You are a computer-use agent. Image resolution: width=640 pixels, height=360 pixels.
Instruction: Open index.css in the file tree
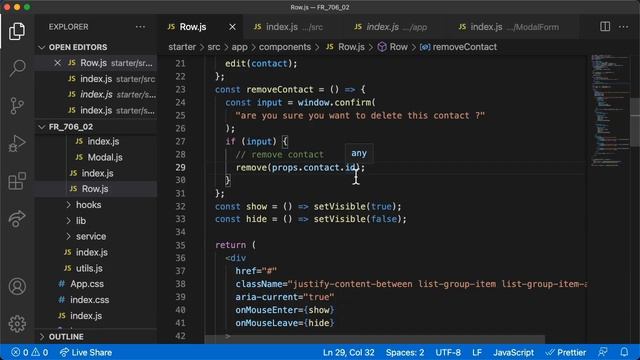(89, 300)
